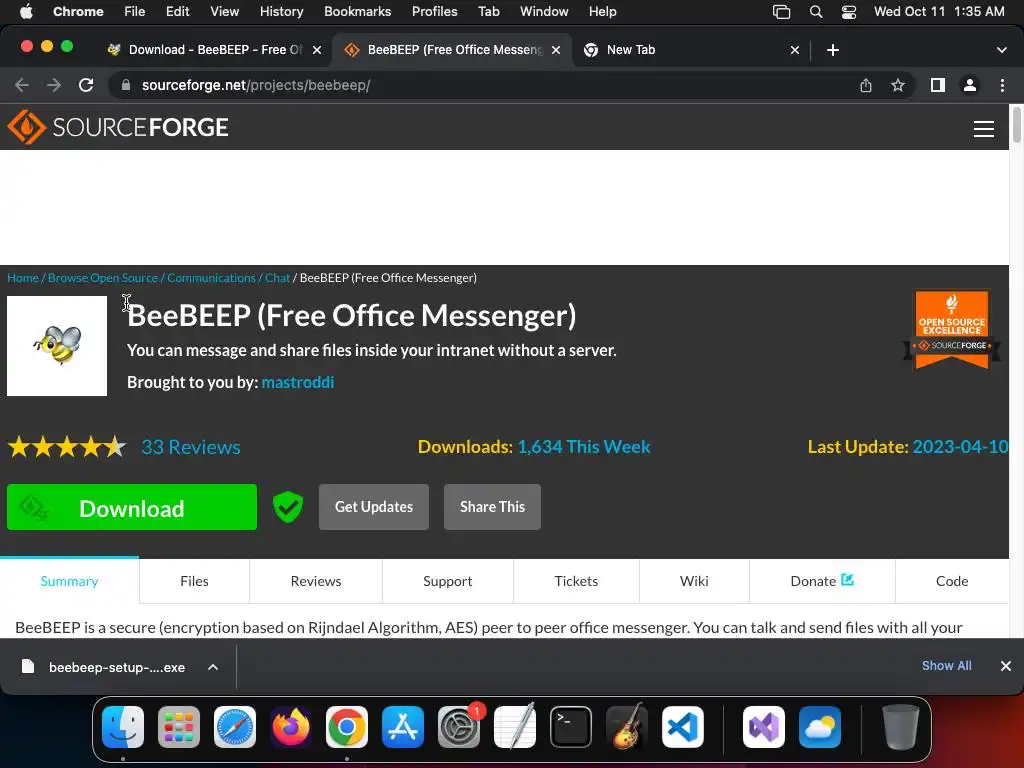Open the SourceForge hamburger menu
The width and height of the screenshot is (1024, 768).
[984, 129]
